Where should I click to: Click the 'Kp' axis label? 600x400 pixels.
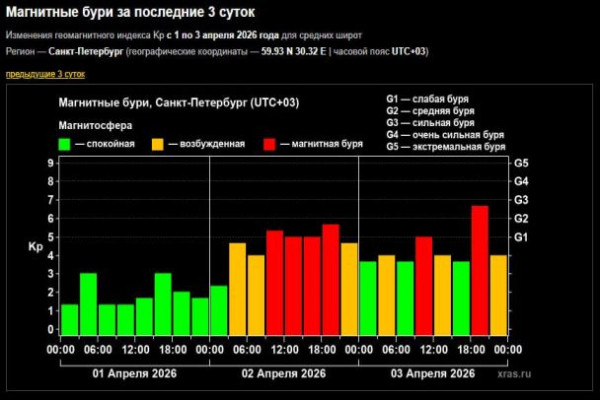coord(36,247)
